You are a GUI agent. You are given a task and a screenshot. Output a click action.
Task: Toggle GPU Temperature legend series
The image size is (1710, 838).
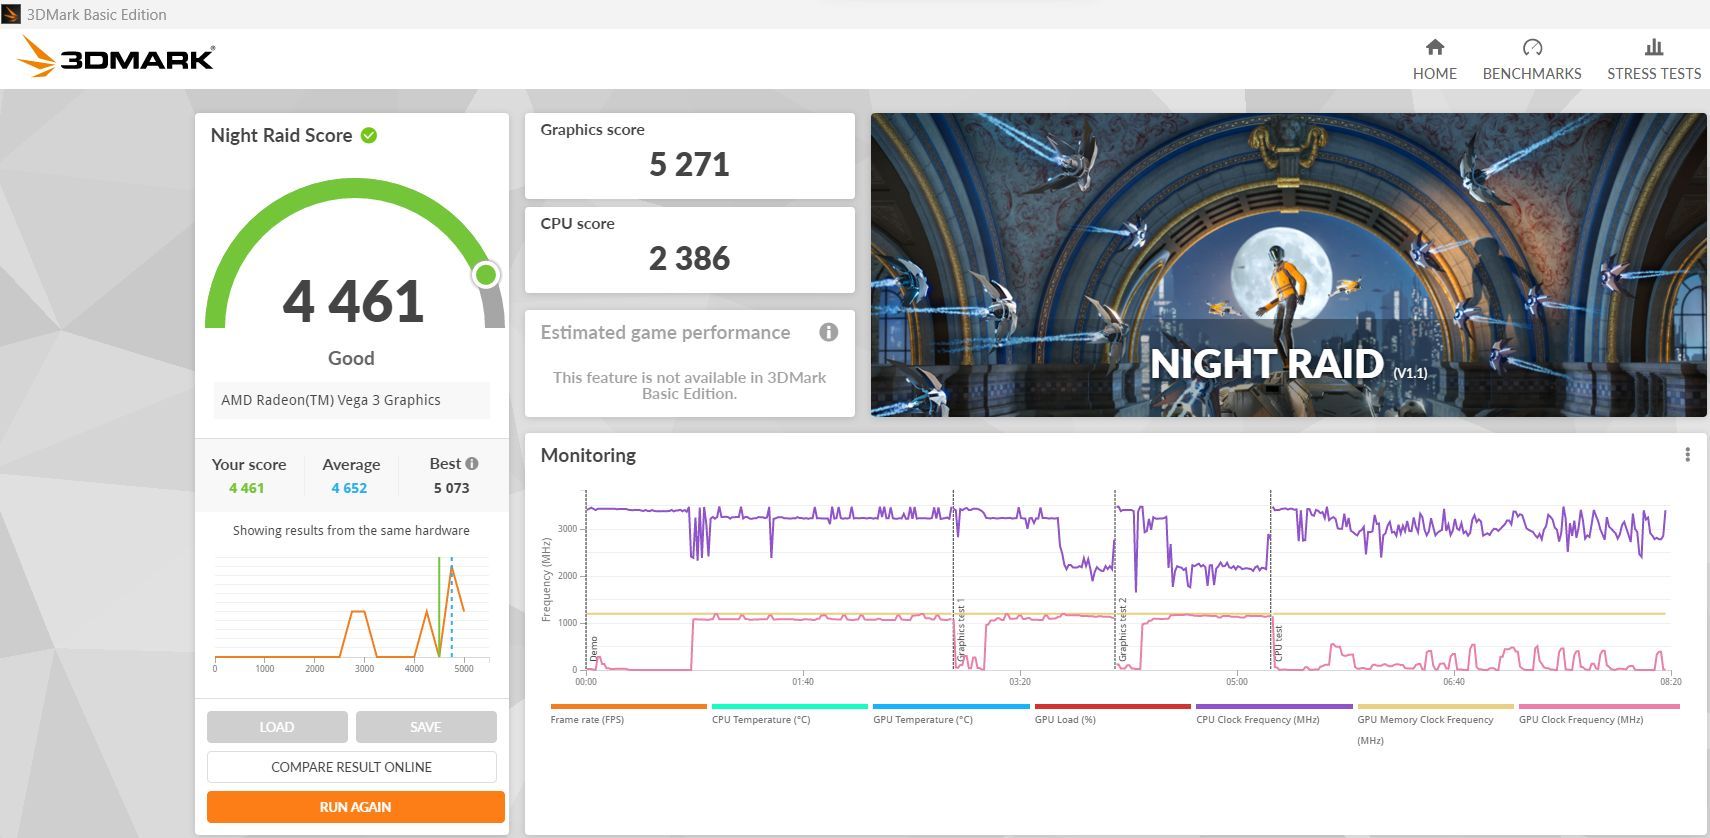(x=922, y=719)
